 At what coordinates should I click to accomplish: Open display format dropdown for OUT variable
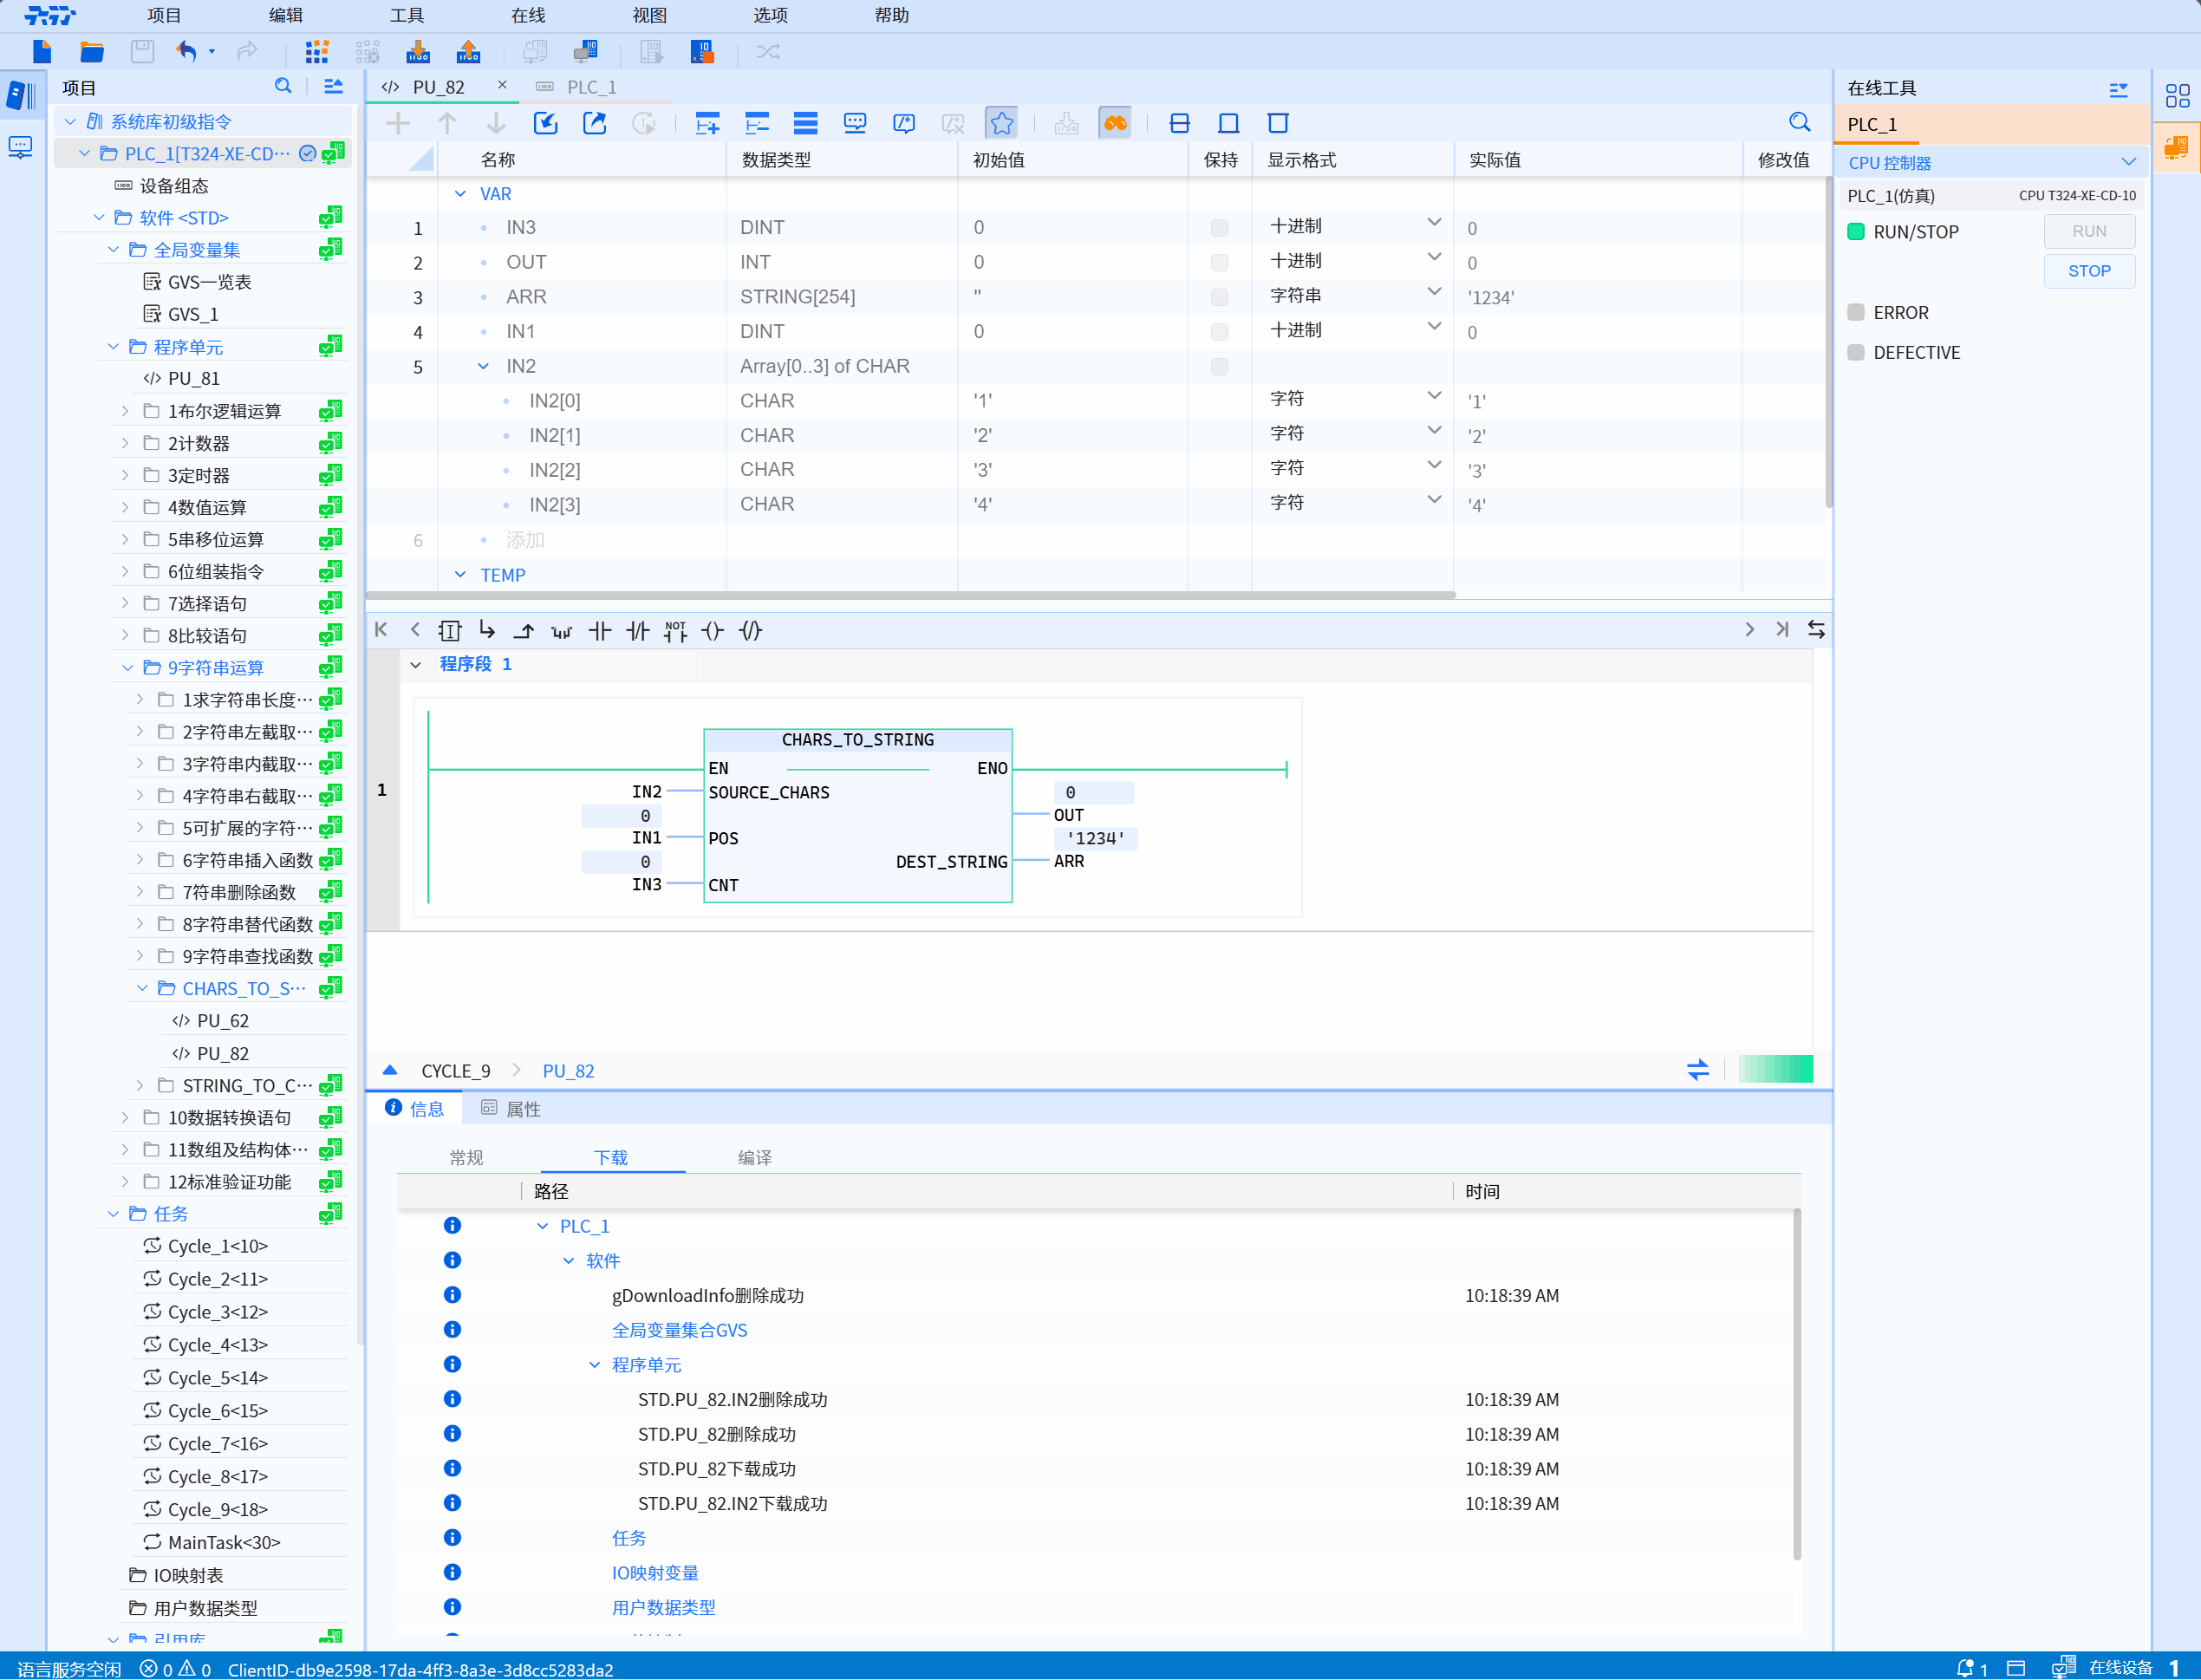pyautogui.click(x=1433, y=259)
